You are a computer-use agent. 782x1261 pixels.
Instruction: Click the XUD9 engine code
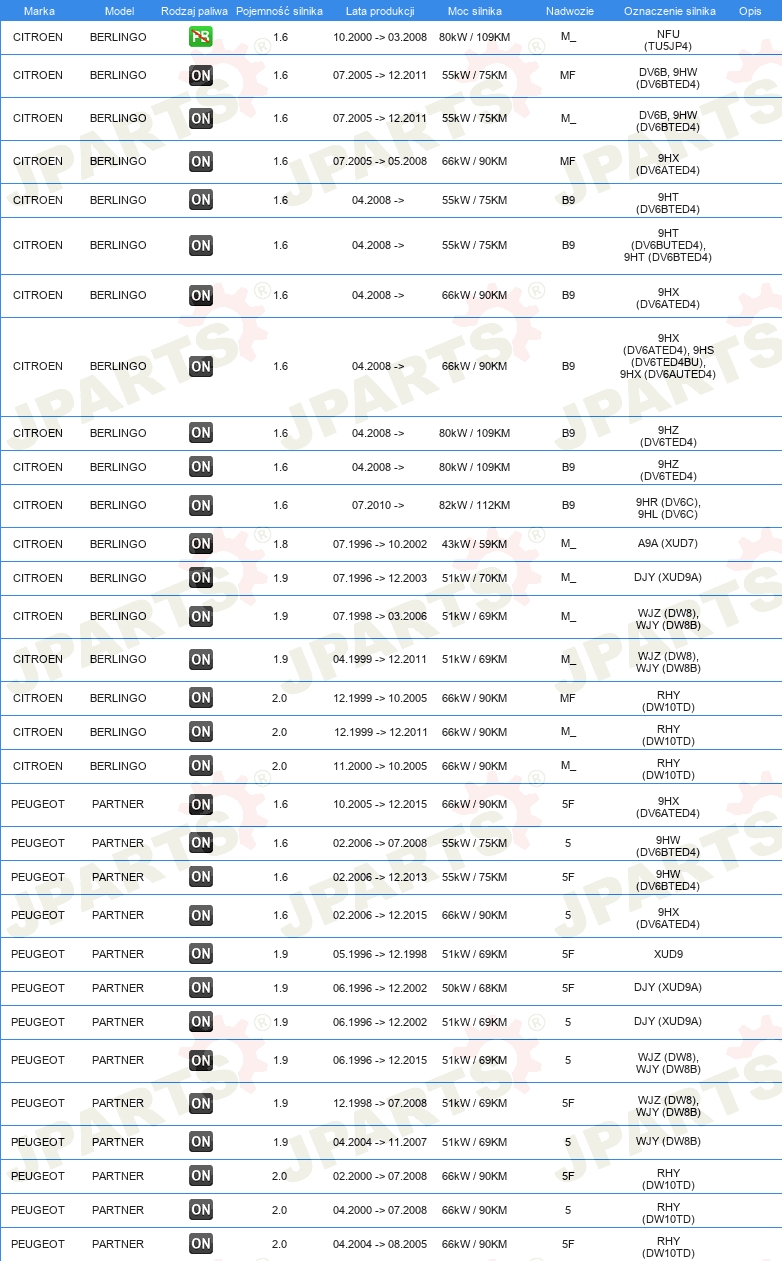668,954
